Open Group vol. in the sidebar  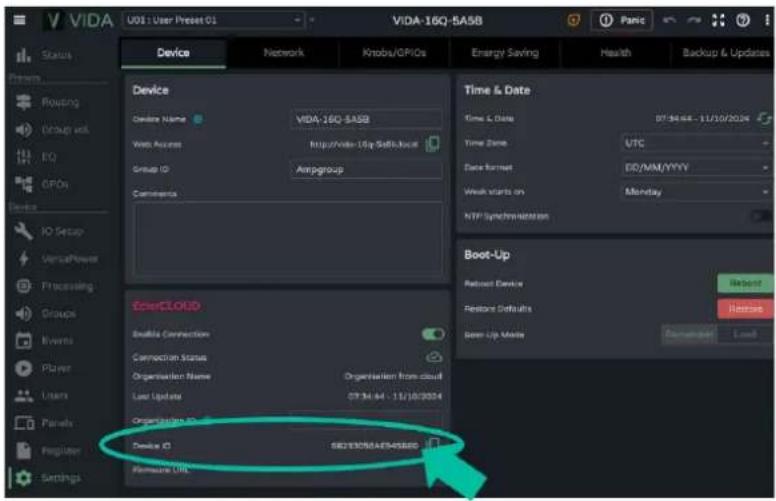coord(52,130)
